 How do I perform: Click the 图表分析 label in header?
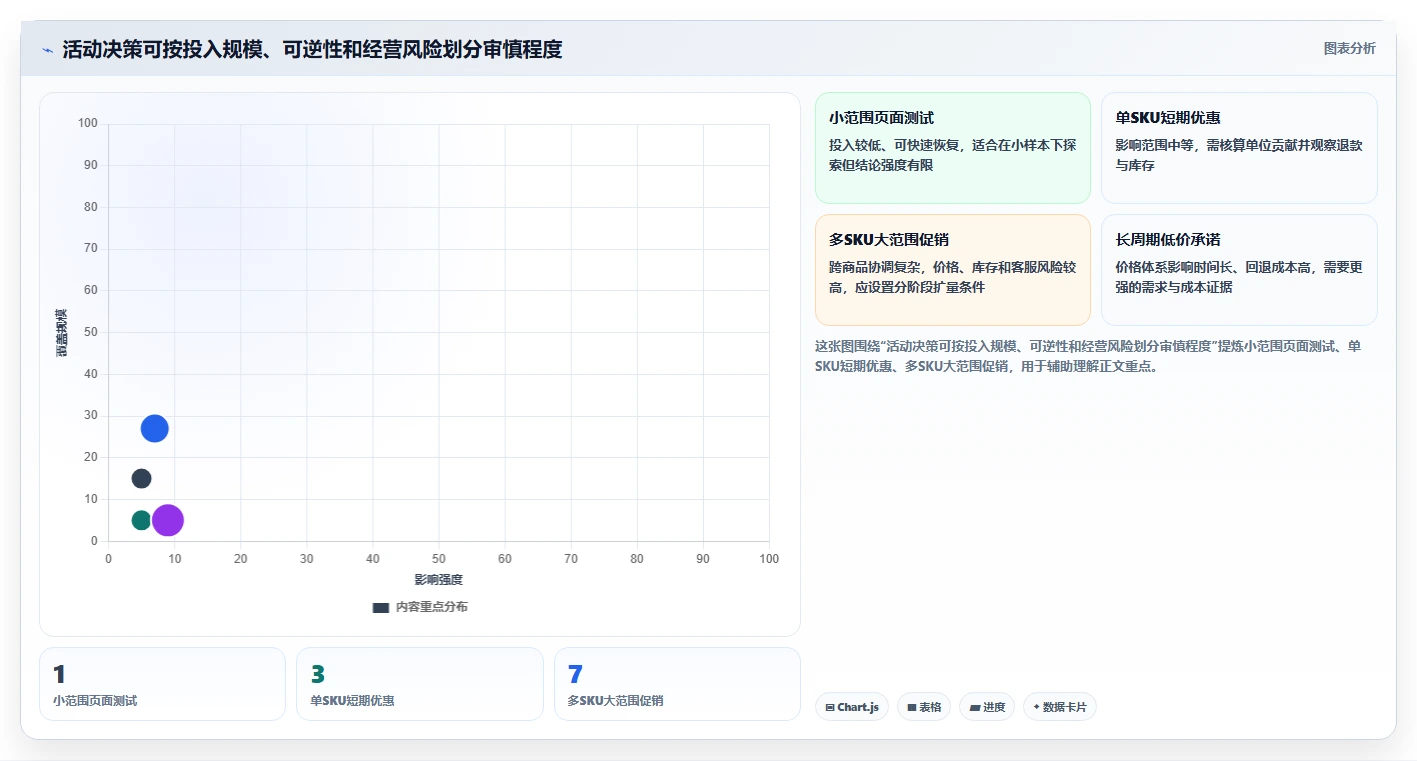(x=1349, y=48)
